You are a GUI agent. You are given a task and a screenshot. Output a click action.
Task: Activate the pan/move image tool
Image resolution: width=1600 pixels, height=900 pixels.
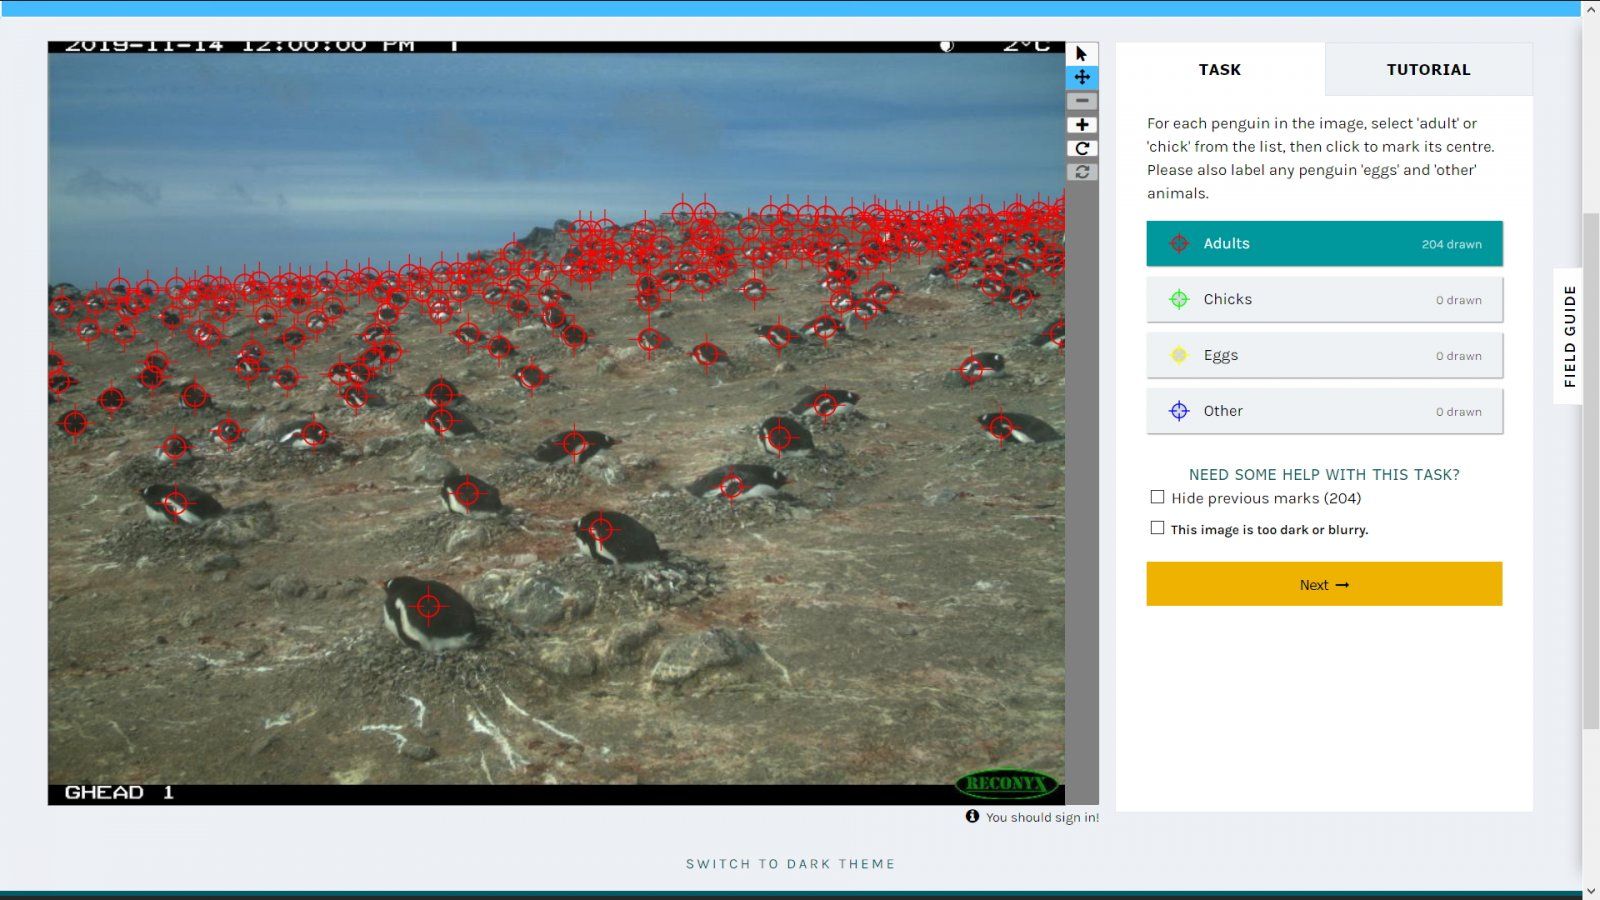click(x=1081, y=77)
